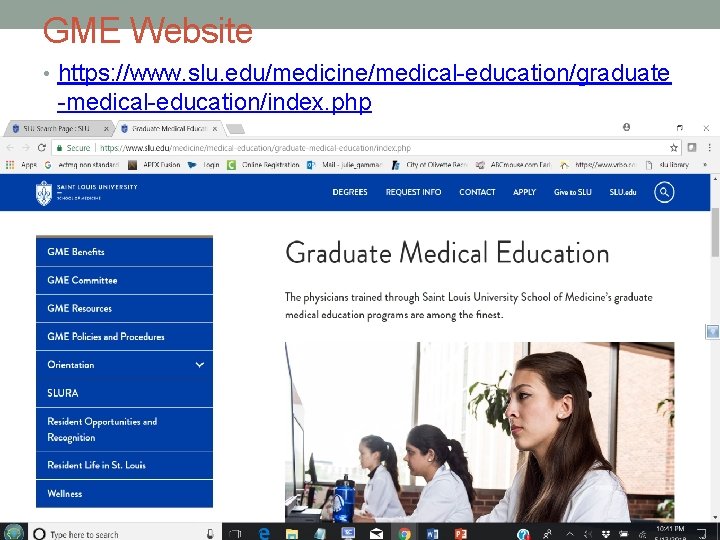
Task: Open the SLURA sidebar item
Action: (124, 393)
